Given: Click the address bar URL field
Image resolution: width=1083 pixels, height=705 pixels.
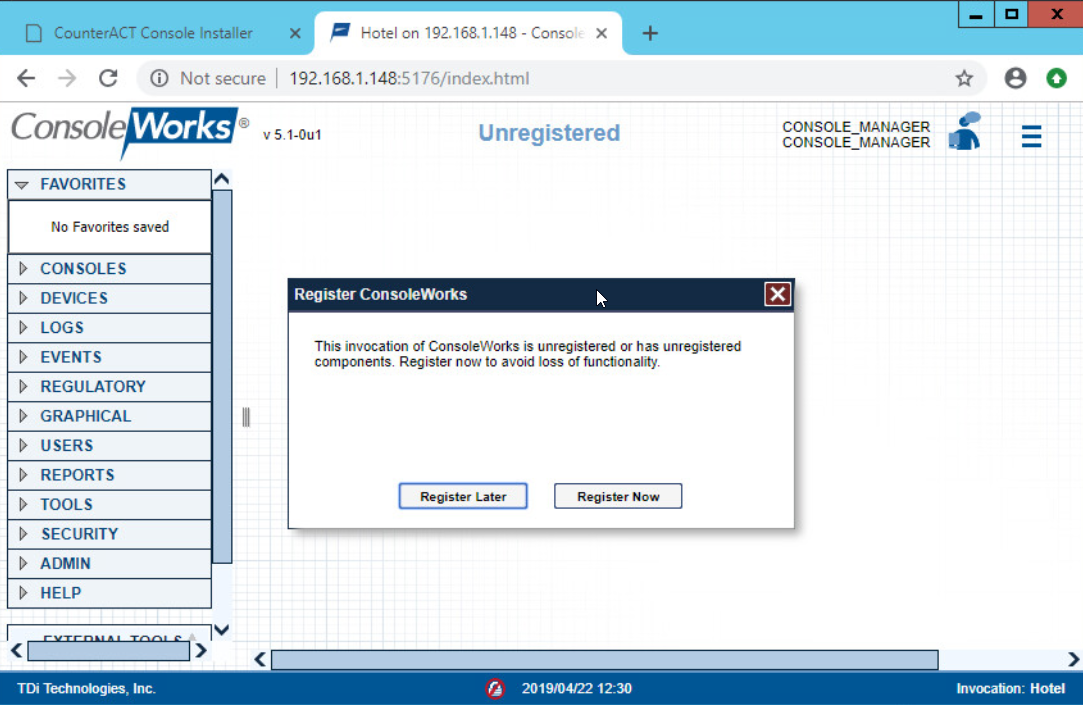Looking at the screenshot, I should pyautogui.click(x=409, y=78).
